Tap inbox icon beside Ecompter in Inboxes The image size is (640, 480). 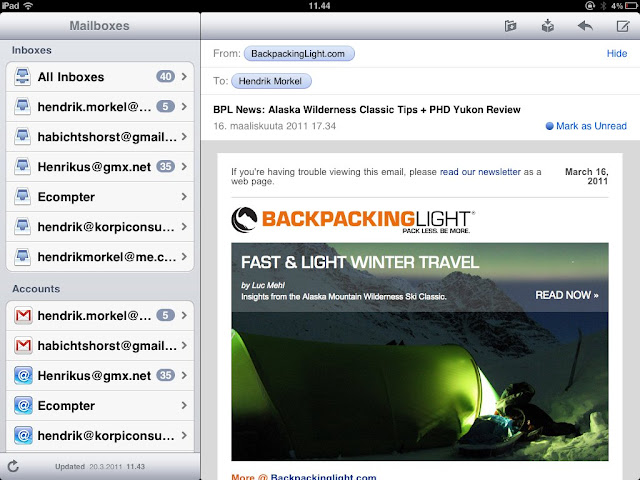pyautogui.click(x=22, y=197)
